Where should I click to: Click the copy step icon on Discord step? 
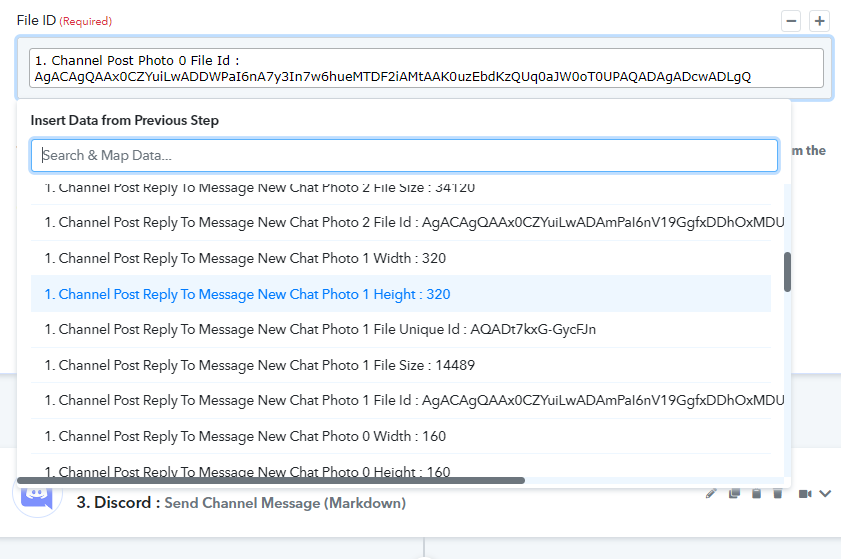click(x=734, y=494)
